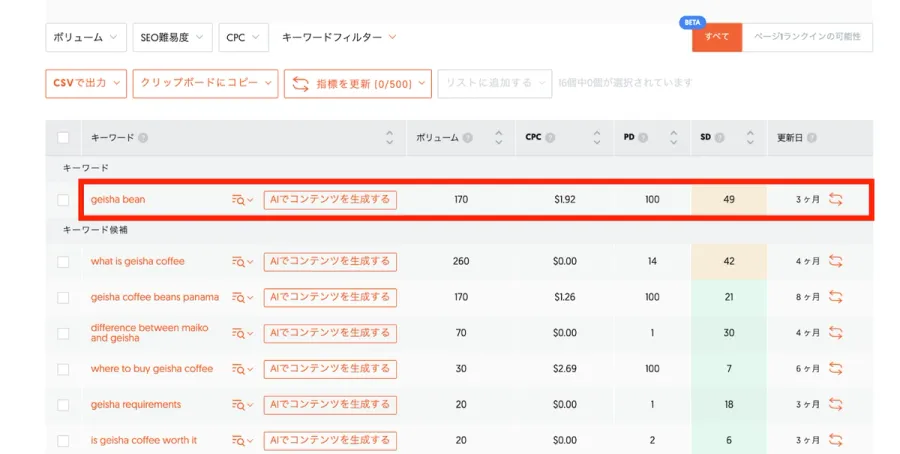
Task: Switch to ページ1ランクインの可能性 tab
Action: pyautogui.click(x=808, y=37)
